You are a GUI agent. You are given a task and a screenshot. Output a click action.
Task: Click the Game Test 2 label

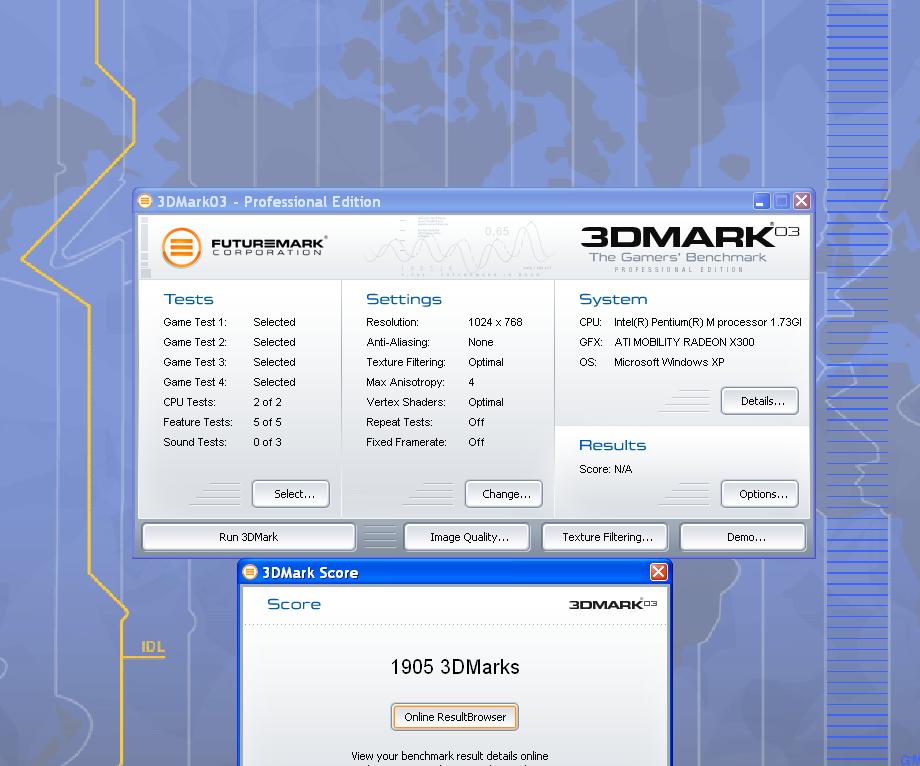[x=195, y=342]
